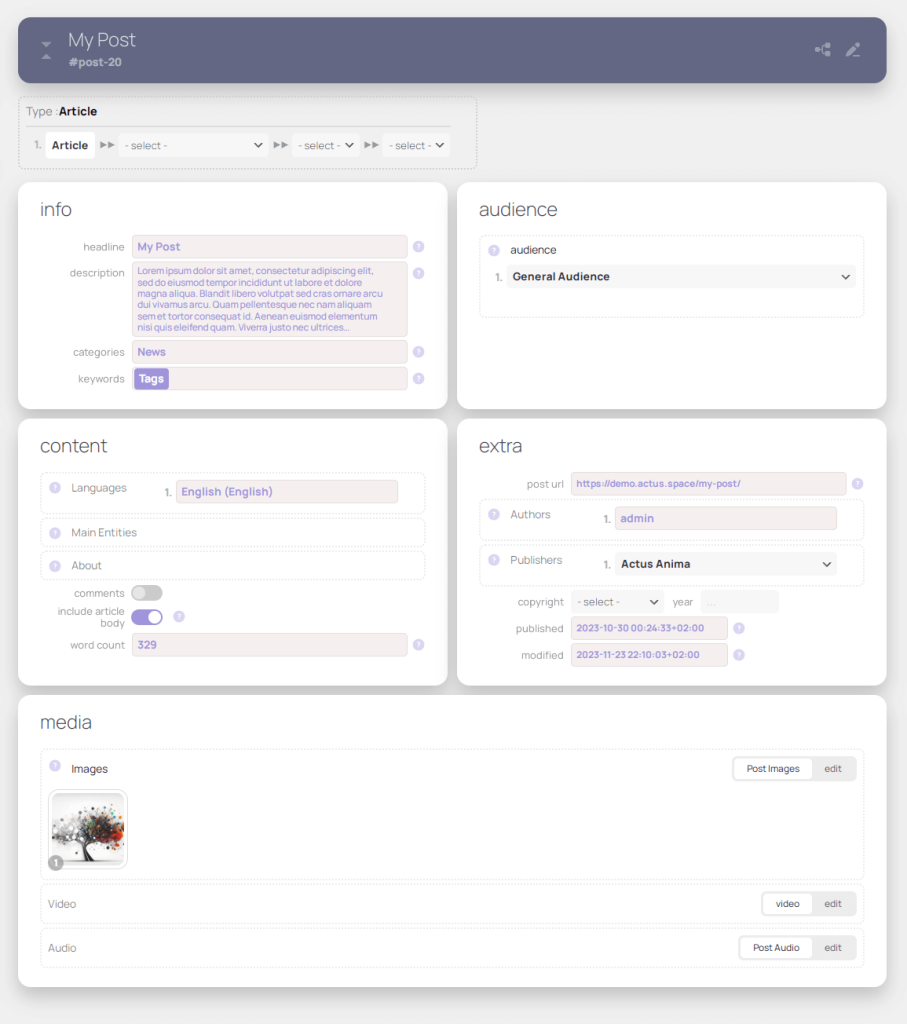907x1024 pixels.
Task: Click the video button
Action: tap(788, 904)
